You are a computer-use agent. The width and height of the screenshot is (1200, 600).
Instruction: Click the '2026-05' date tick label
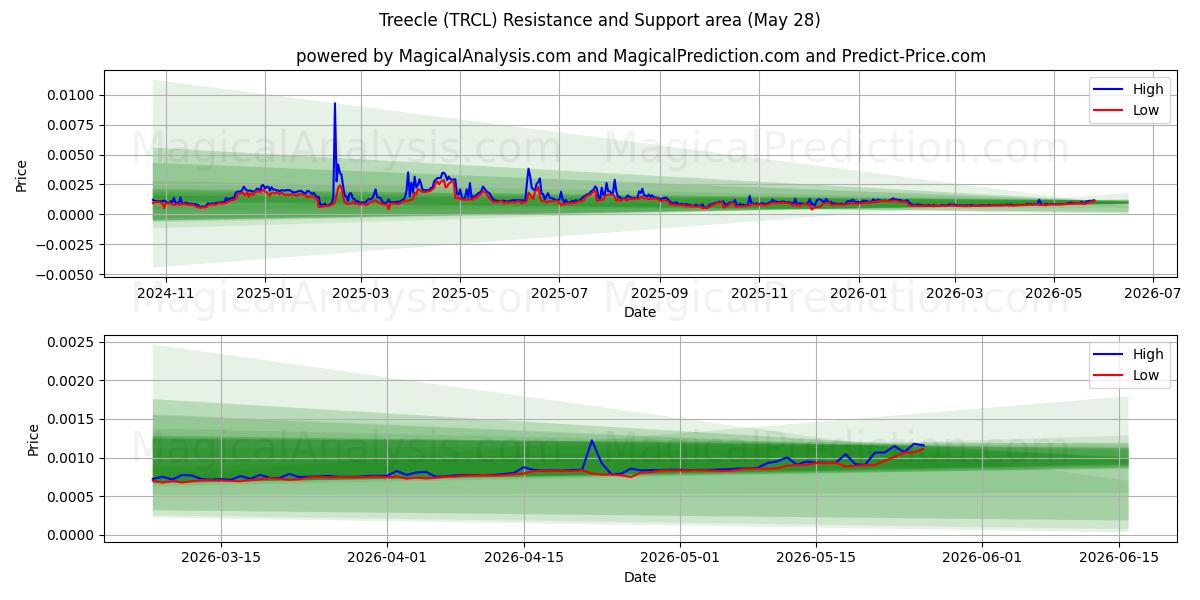pos(1052,294)
